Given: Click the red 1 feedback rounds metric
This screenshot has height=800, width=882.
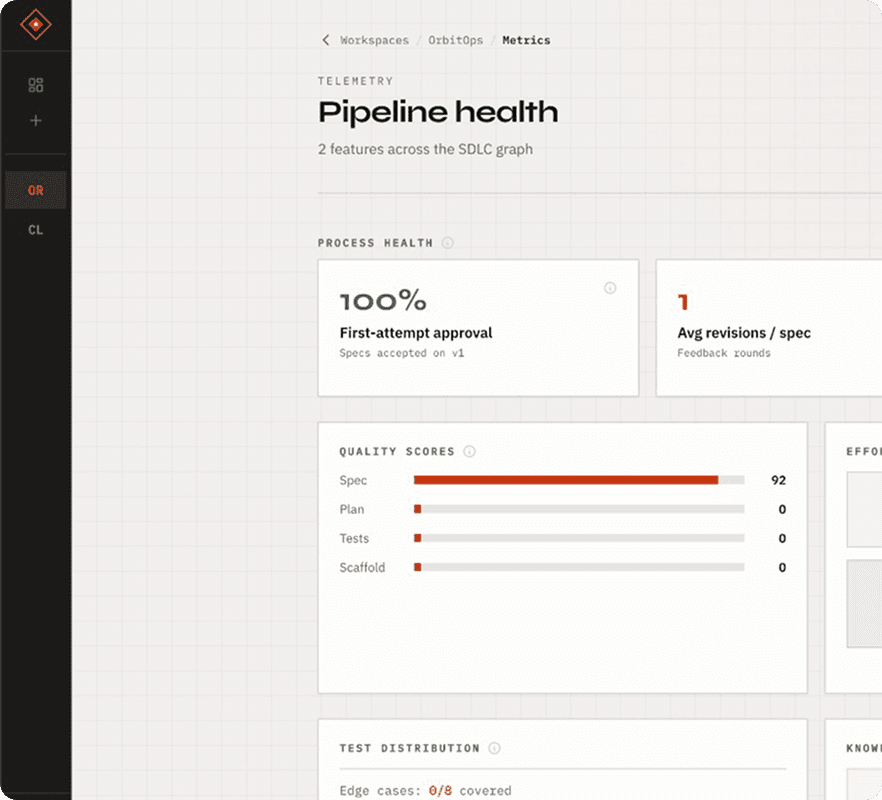Looking at the screenshot, I should coord(683,300).
